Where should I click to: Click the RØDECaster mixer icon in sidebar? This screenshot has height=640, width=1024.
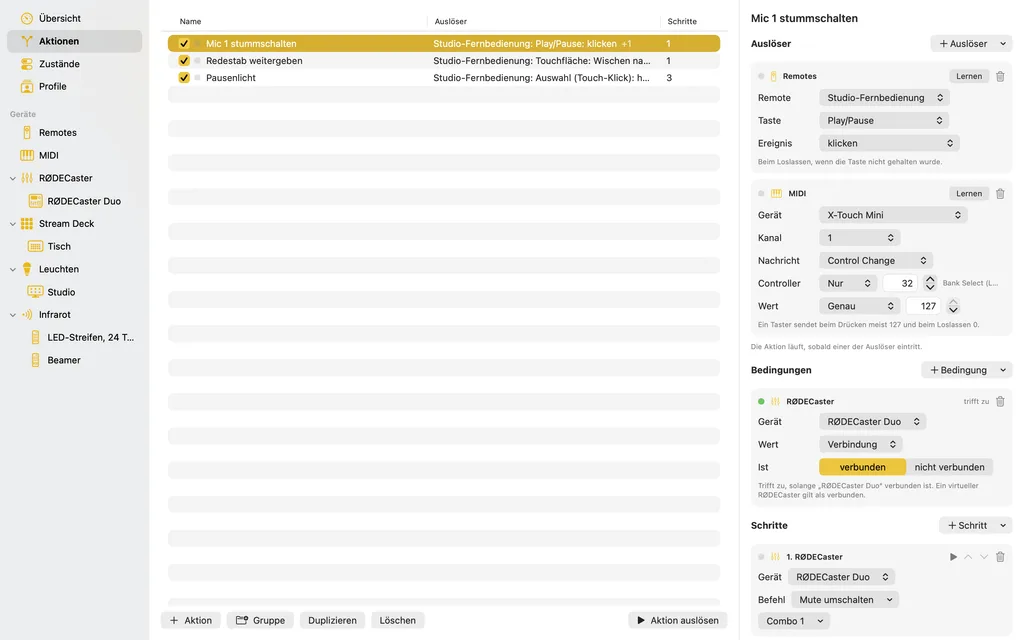pyautogui.click(x=27, y=178)
